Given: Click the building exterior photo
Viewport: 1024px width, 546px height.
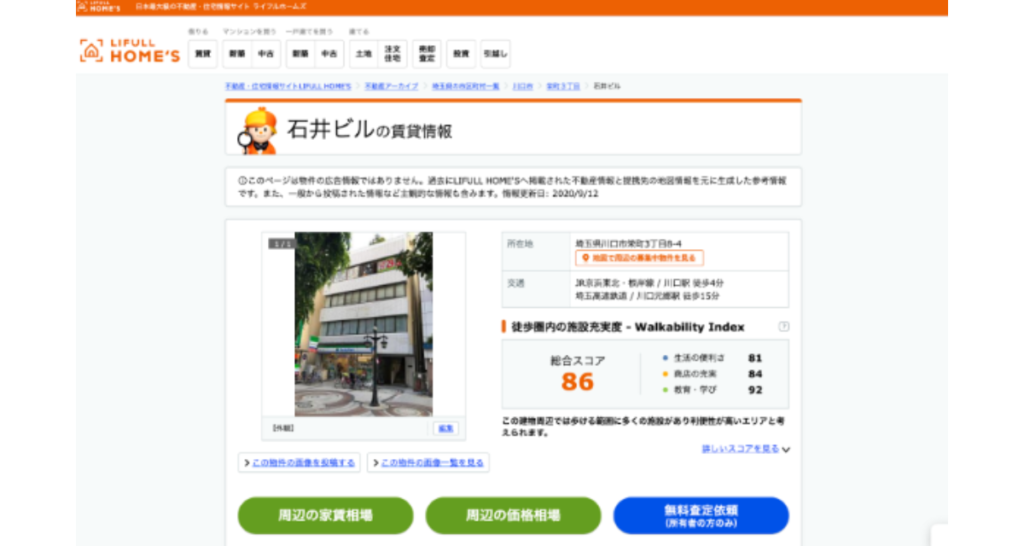Looking at the screenshot, I should [363, 323].
